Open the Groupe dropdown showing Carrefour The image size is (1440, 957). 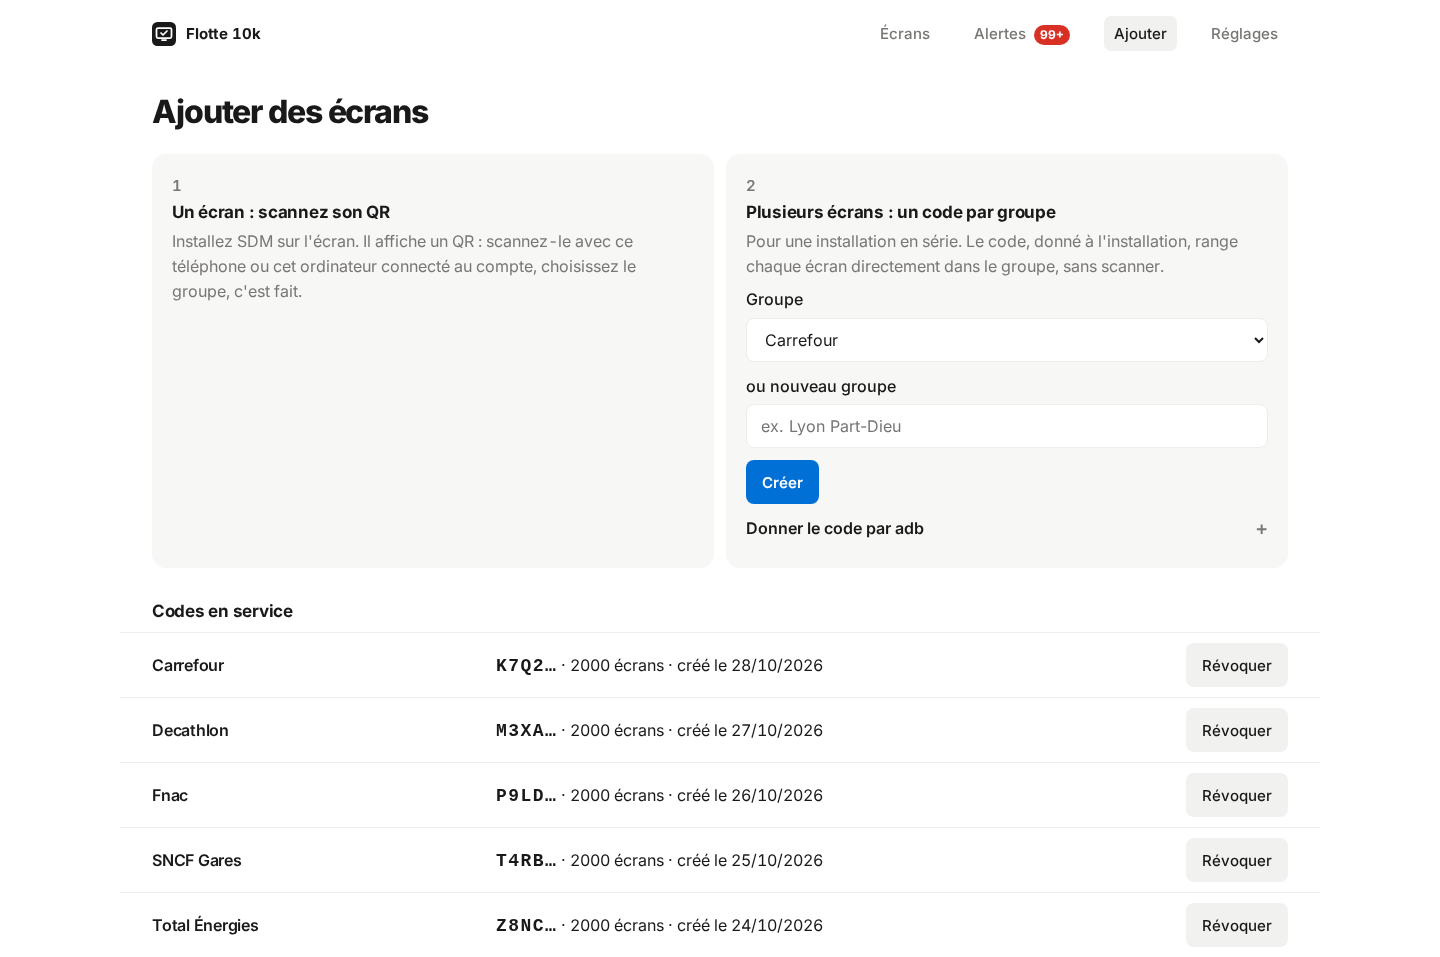click(1007, 340)
